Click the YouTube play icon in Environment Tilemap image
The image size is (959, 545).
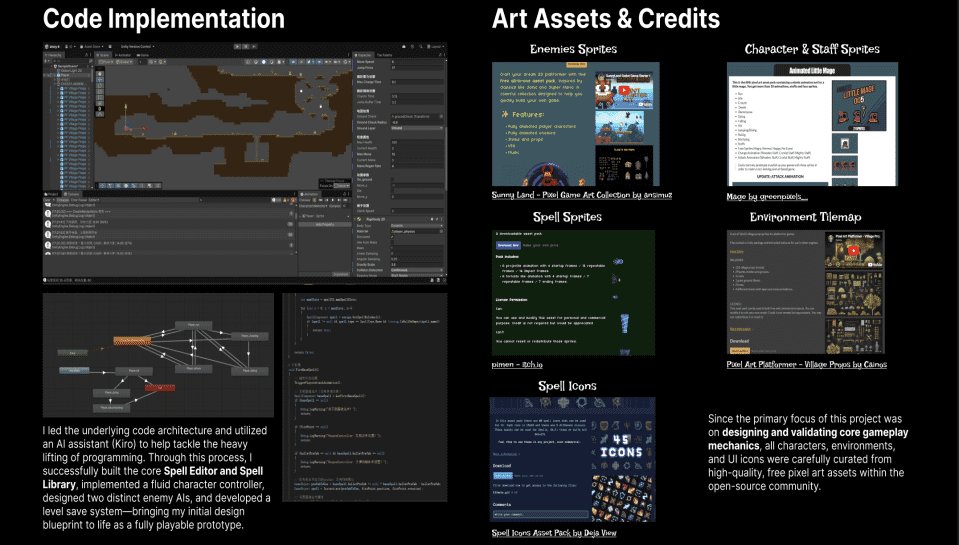[853, 250]
